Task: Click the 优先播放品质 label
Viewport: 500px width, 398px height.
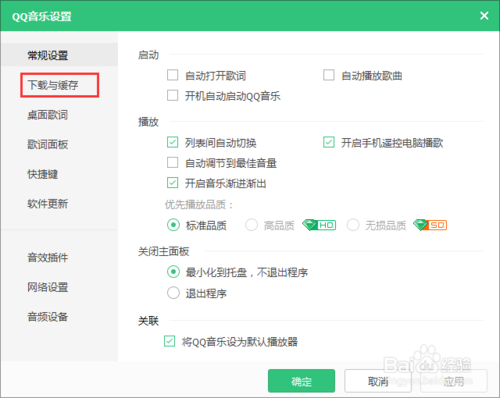Action: coord(199,205)
